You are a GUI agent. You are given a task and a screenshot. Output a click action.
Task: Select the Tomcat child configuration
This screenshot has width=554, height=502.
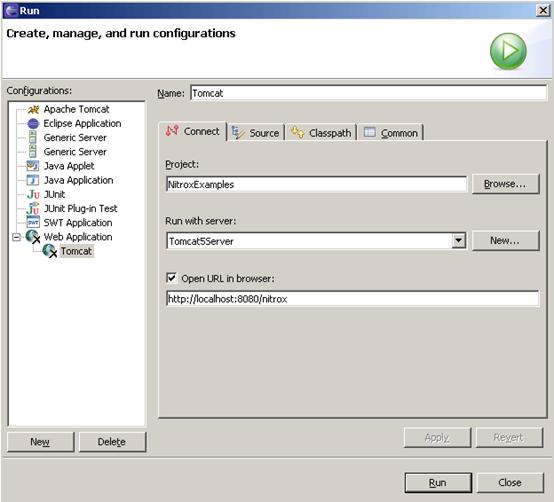76,251
